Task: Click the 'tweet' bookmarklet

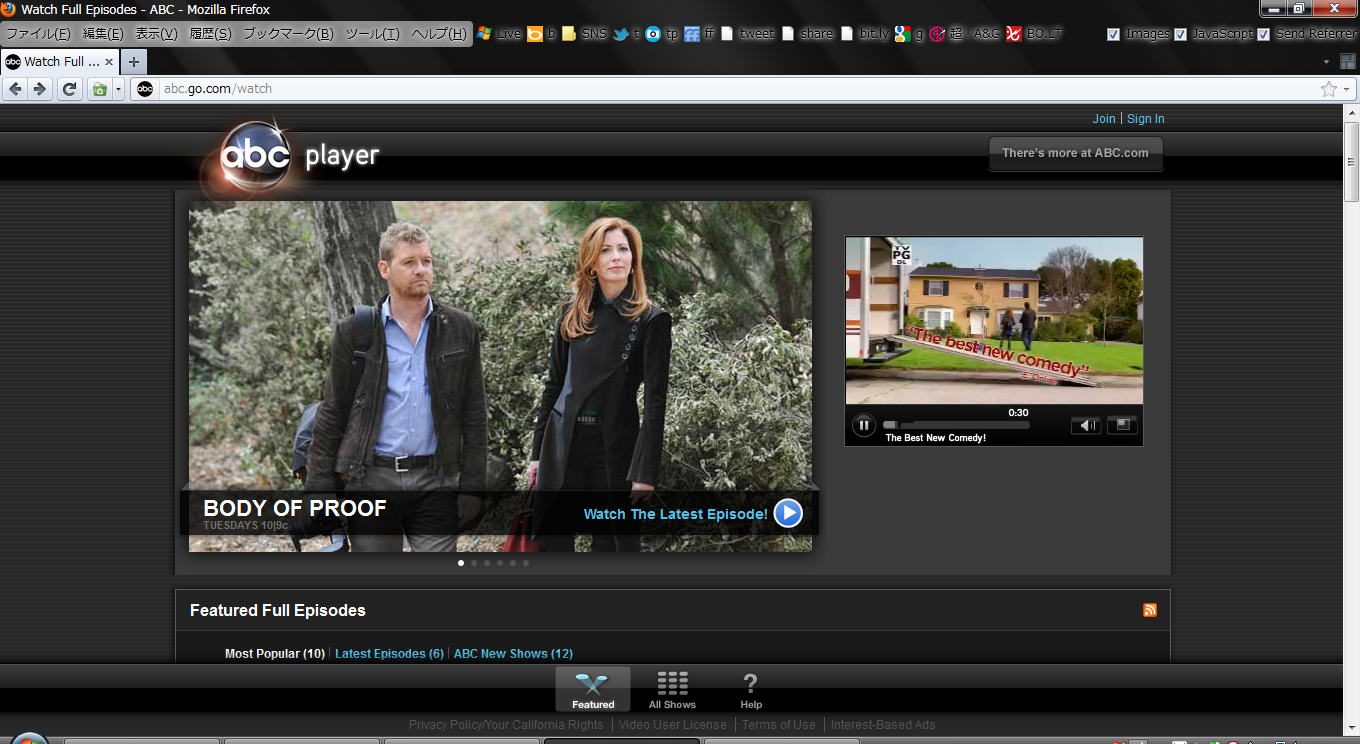Action: 748,34
